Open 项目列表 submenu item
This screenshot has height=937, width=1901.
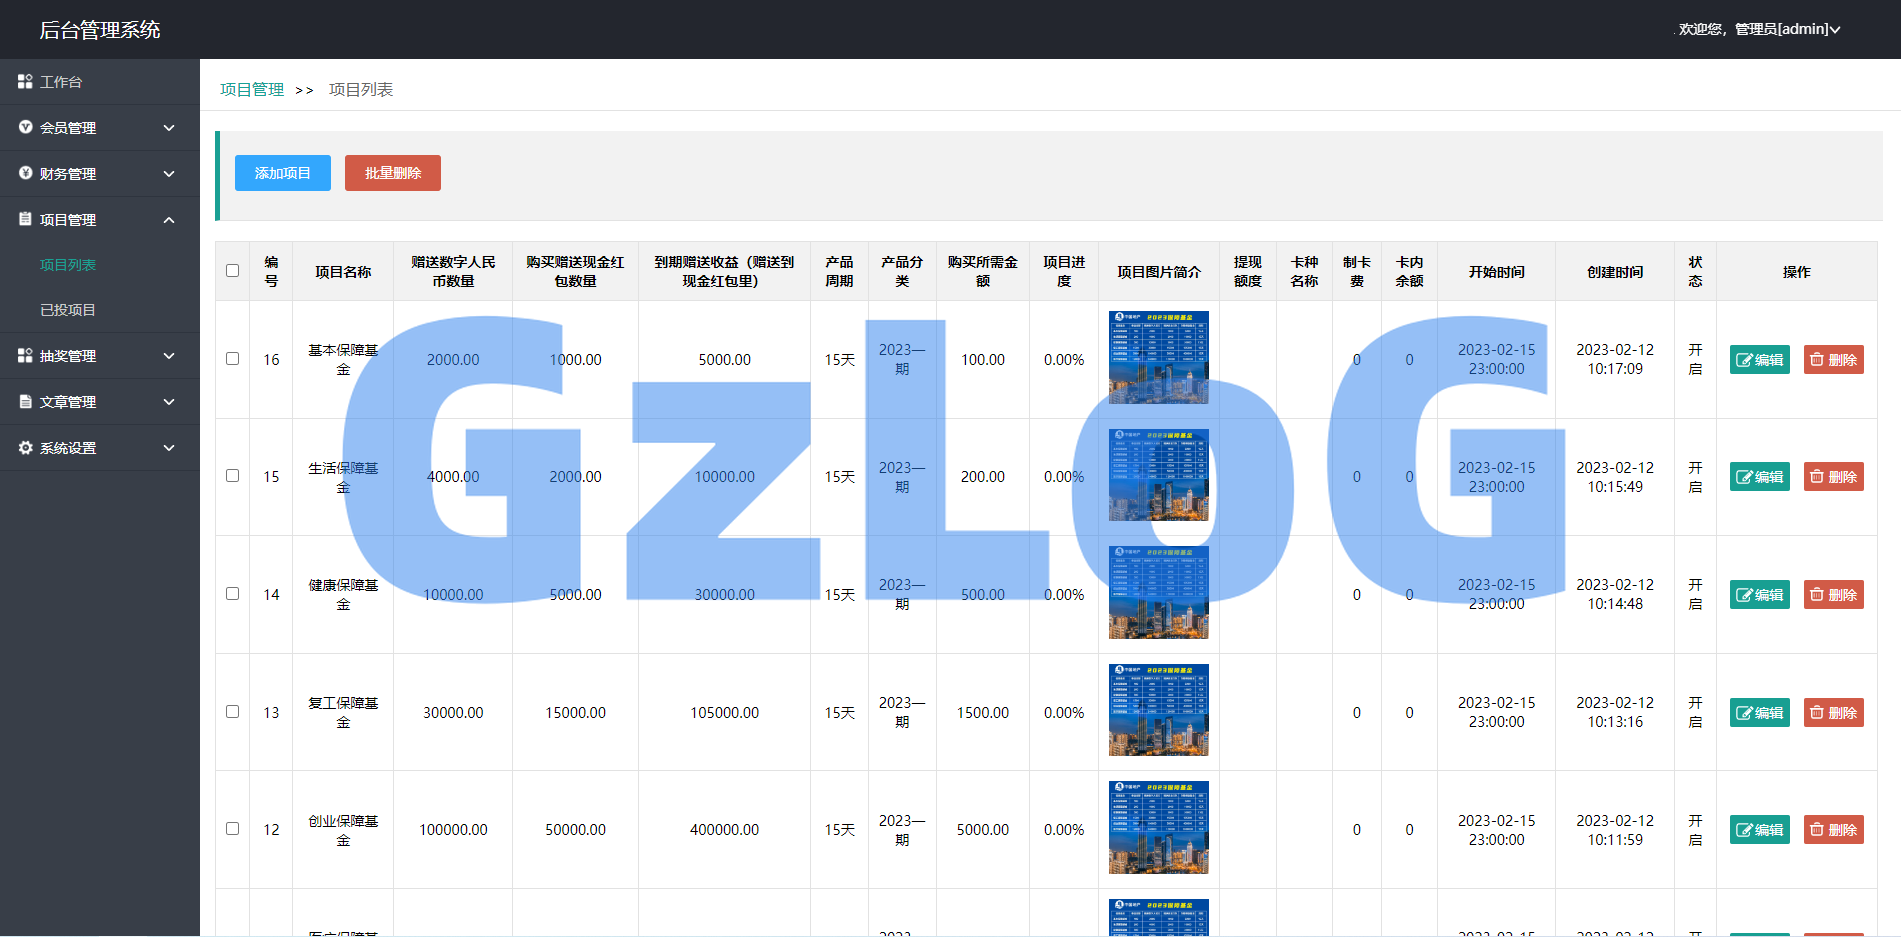68,265
